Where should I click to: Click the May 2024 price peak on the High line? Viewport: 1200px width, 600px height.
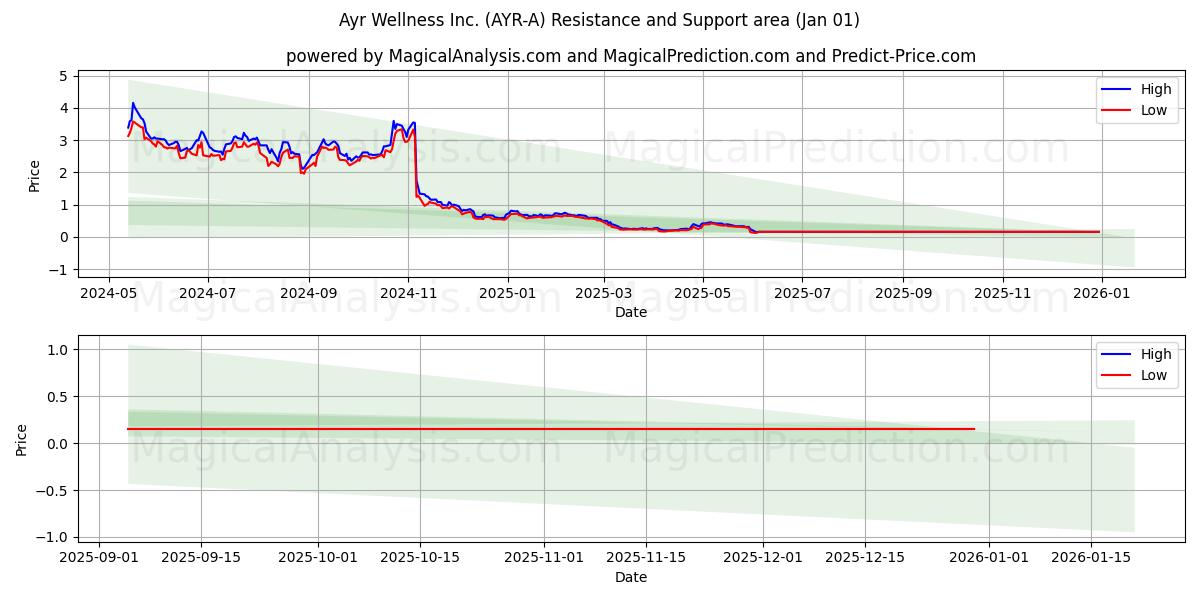(133, 103)
